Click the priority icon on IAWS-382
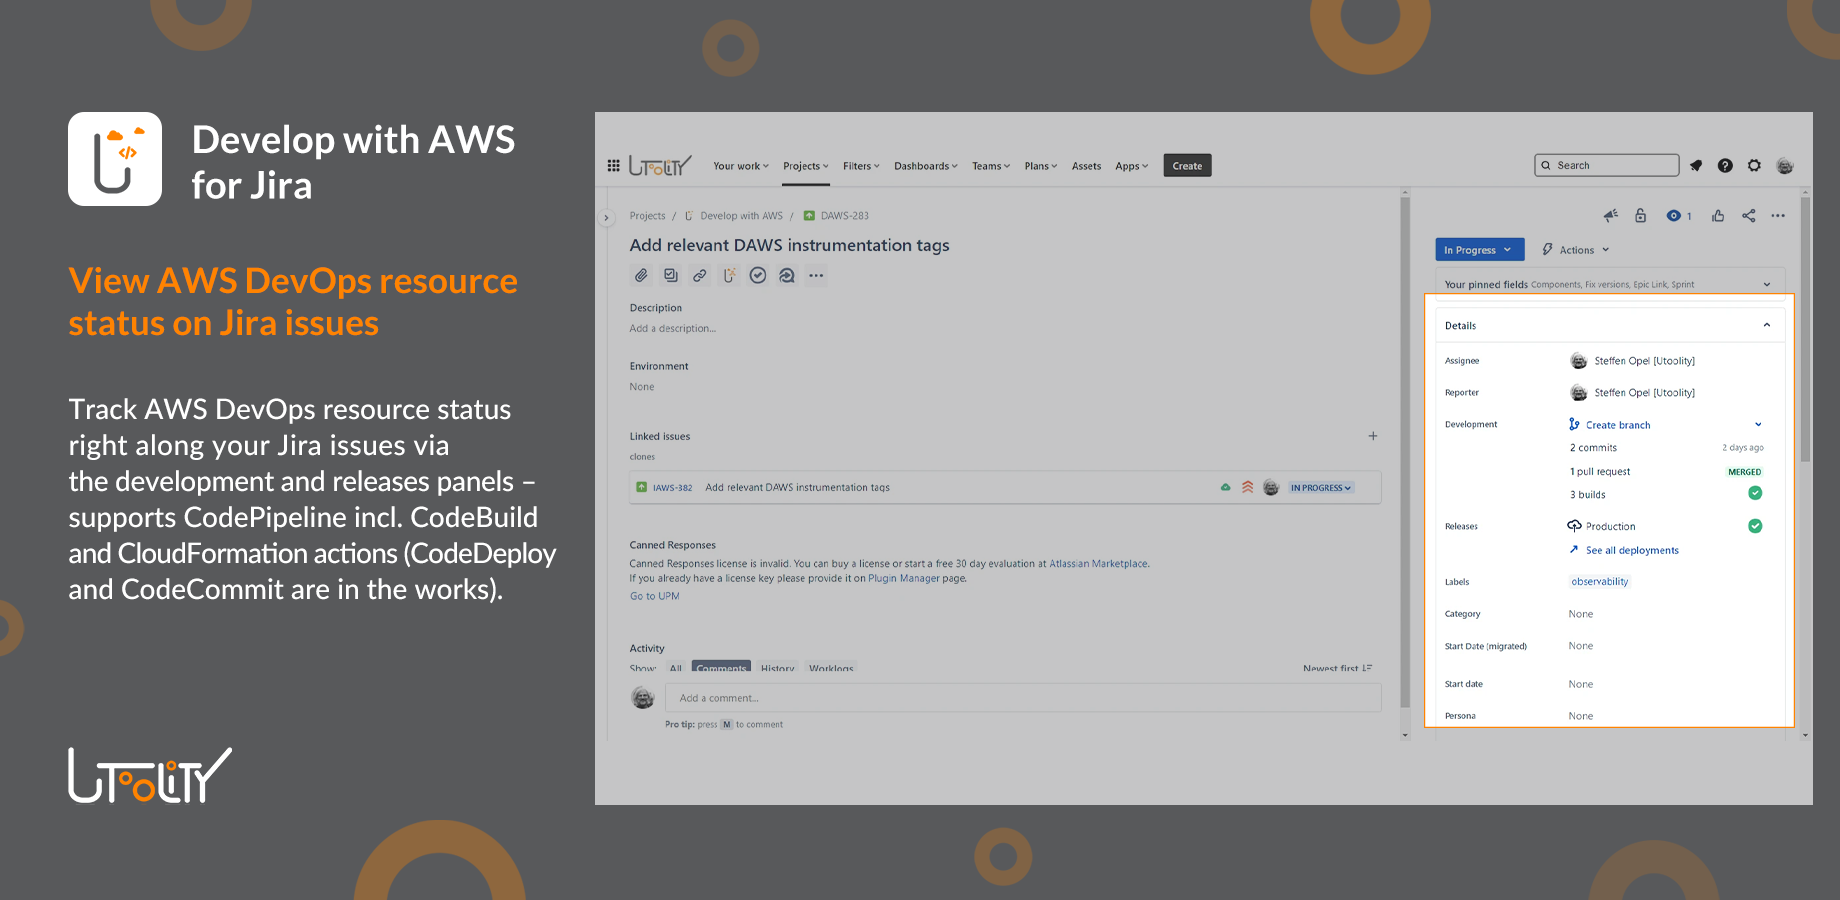 coord(1247,488)
